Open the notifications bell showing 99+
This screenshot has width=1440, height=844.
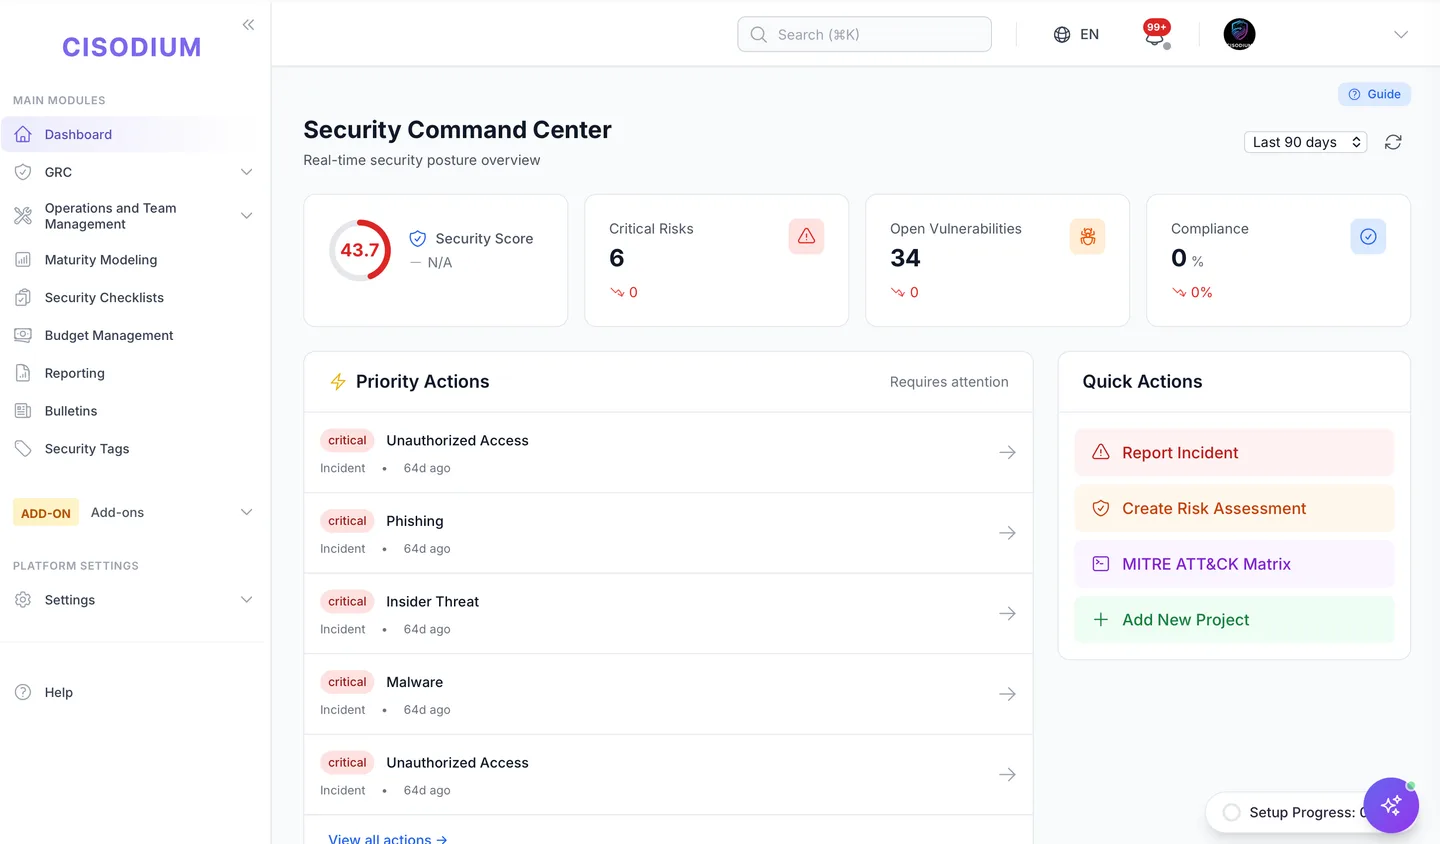coord(1156,34)
